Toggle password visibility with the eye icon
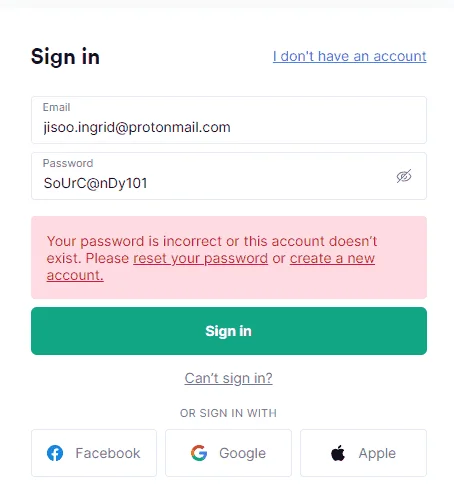The image size is (454, 487). tap(404, 176)
